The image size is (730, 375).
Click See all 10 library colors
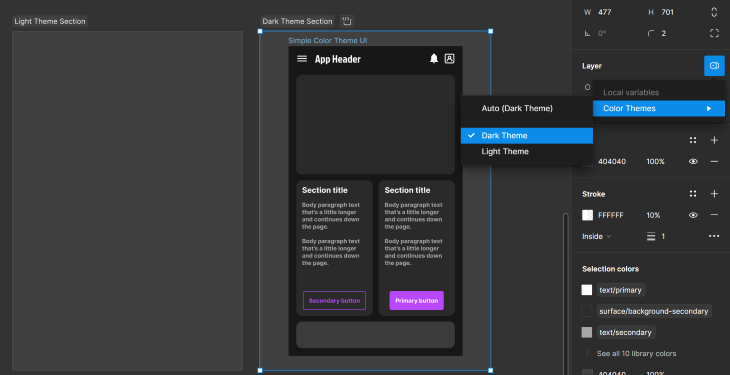tap(636, 354)
